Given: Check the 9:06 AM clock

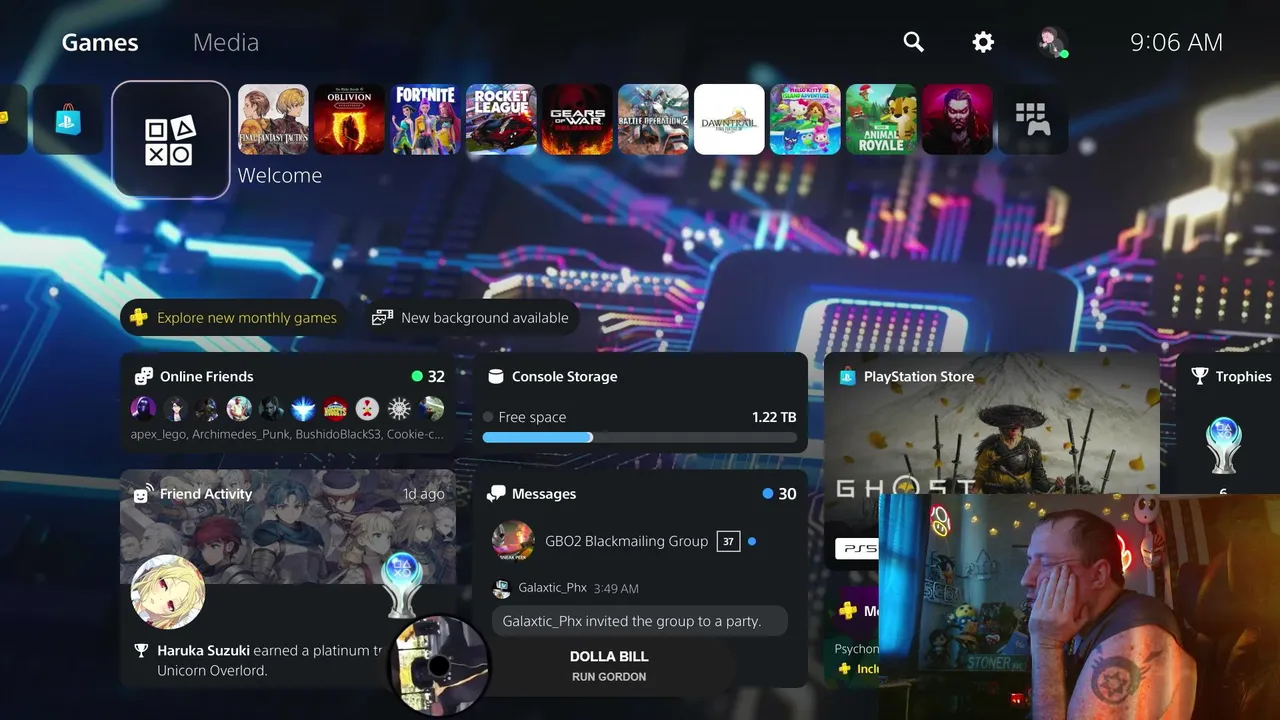Looking at the screenshot, I should point(1176,42).
